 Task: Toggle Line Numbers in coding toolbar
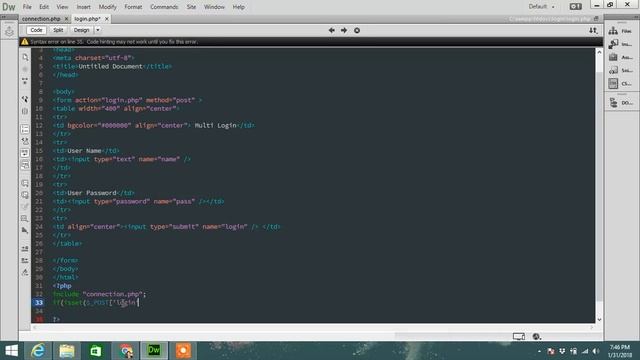pyautogui.click(x=25, y=129)
